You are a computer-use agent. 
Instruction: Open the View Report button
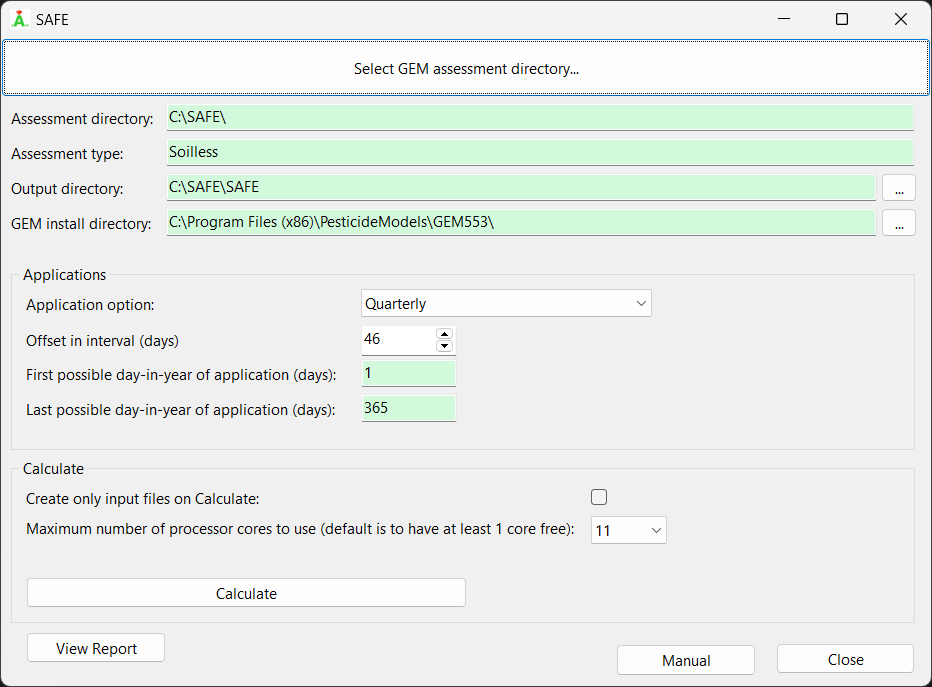96,648
